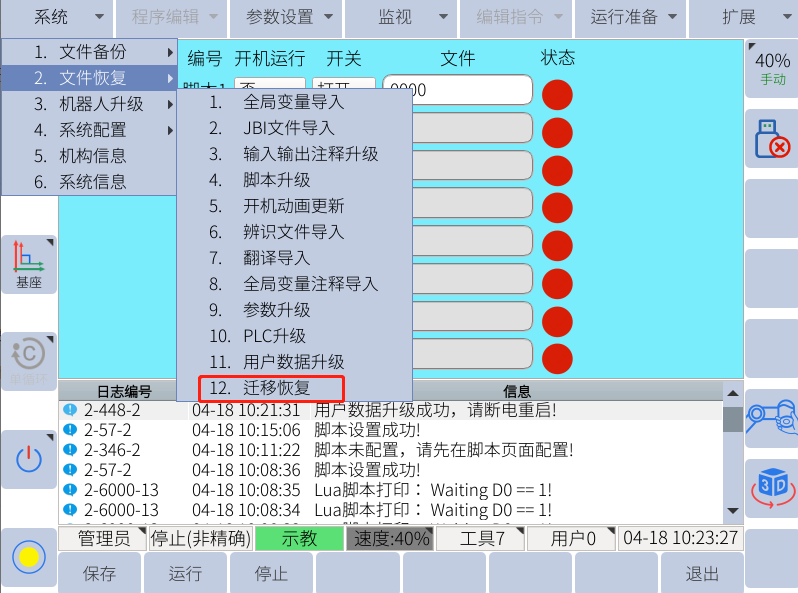The height and width of the screenshot is (593, 798).
Task: Click the blue info icon of log 2-448-2
Action: point(70,410)
